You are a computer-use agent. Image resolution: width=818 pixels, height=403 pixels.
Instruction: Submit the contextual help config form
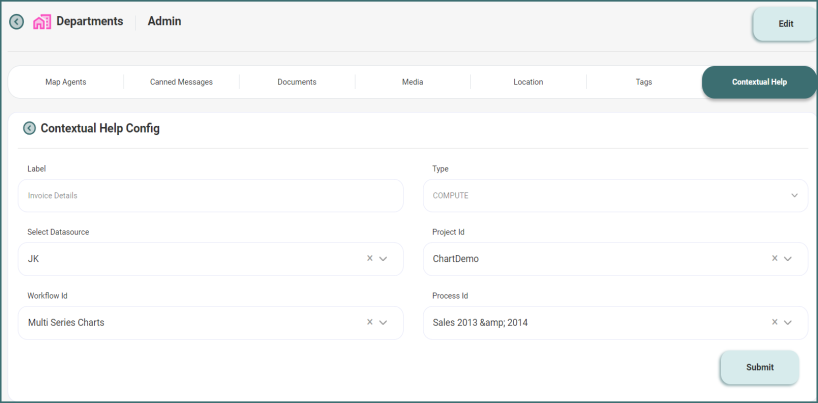coord(759,367)
